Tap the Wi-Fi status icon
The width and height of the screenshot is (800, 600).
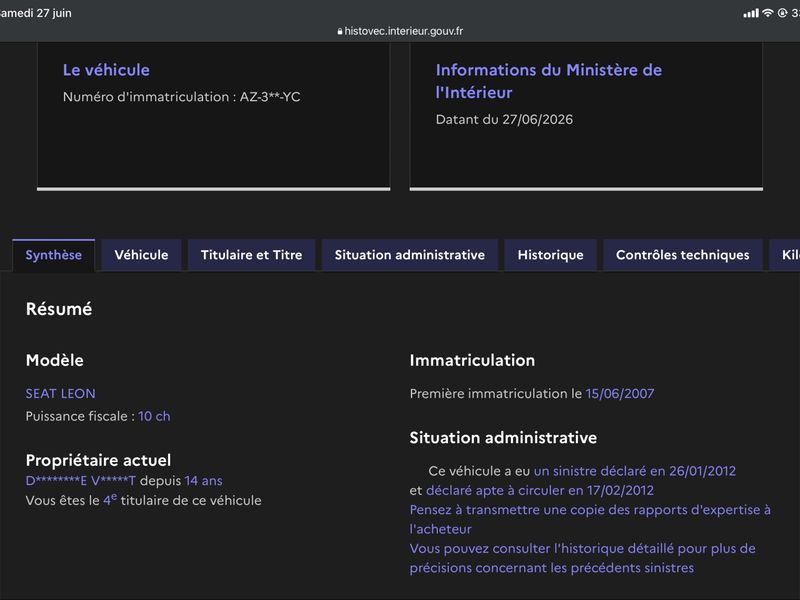(767, 13)
